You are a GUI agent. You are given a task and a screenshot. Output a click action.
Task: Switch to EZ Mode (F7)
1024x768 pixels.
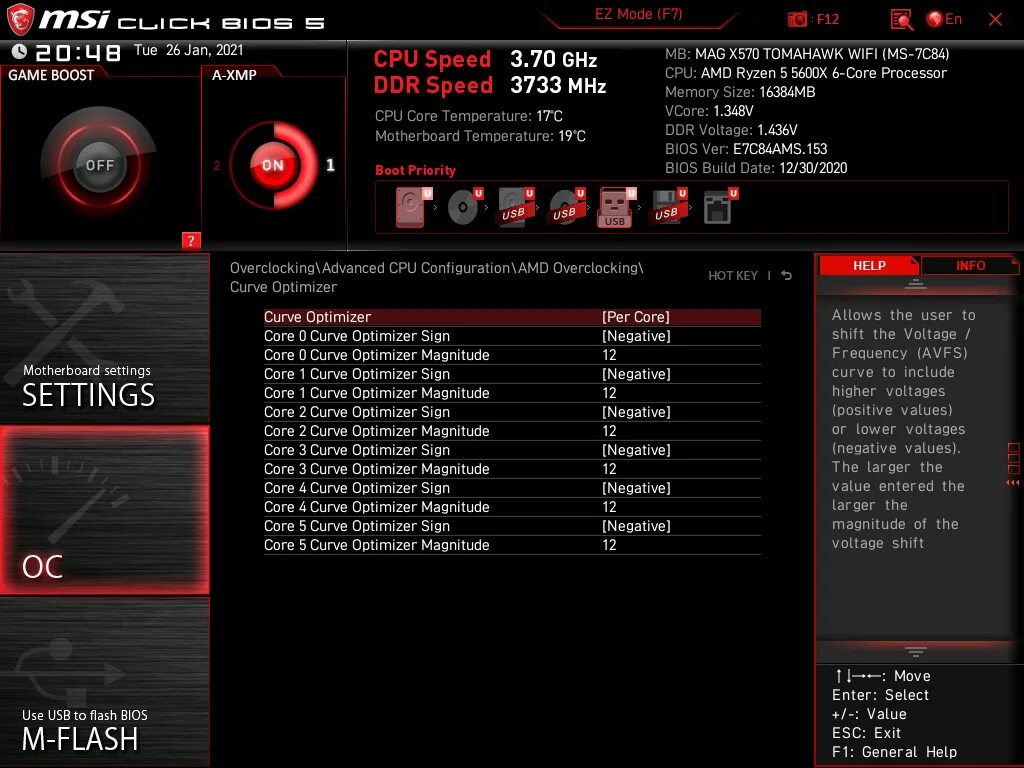click(x=638, y=14)
